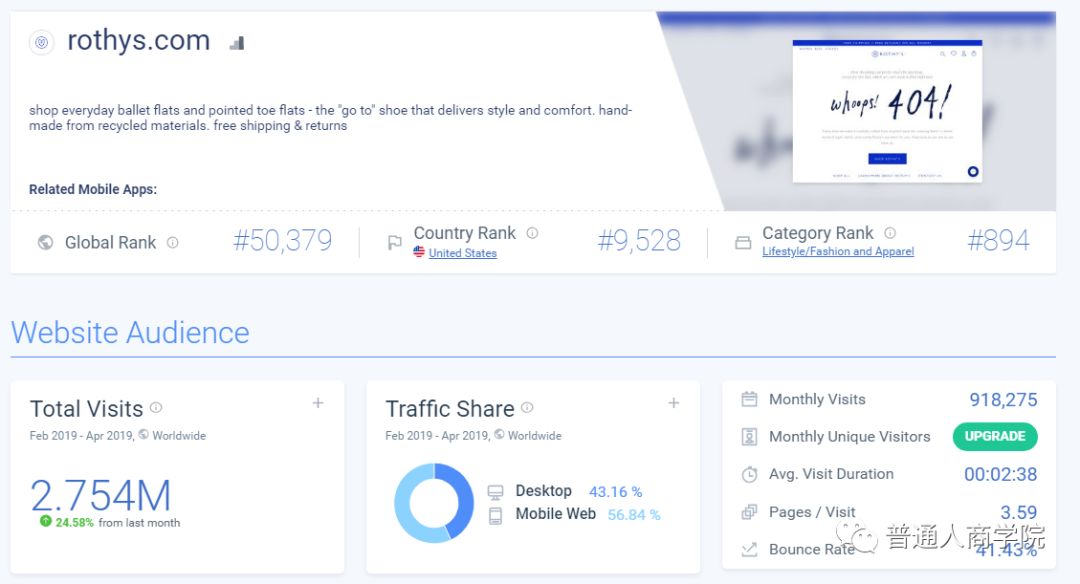
Task: Click the info icon next to Total Visits
Action: pos(156,408)
